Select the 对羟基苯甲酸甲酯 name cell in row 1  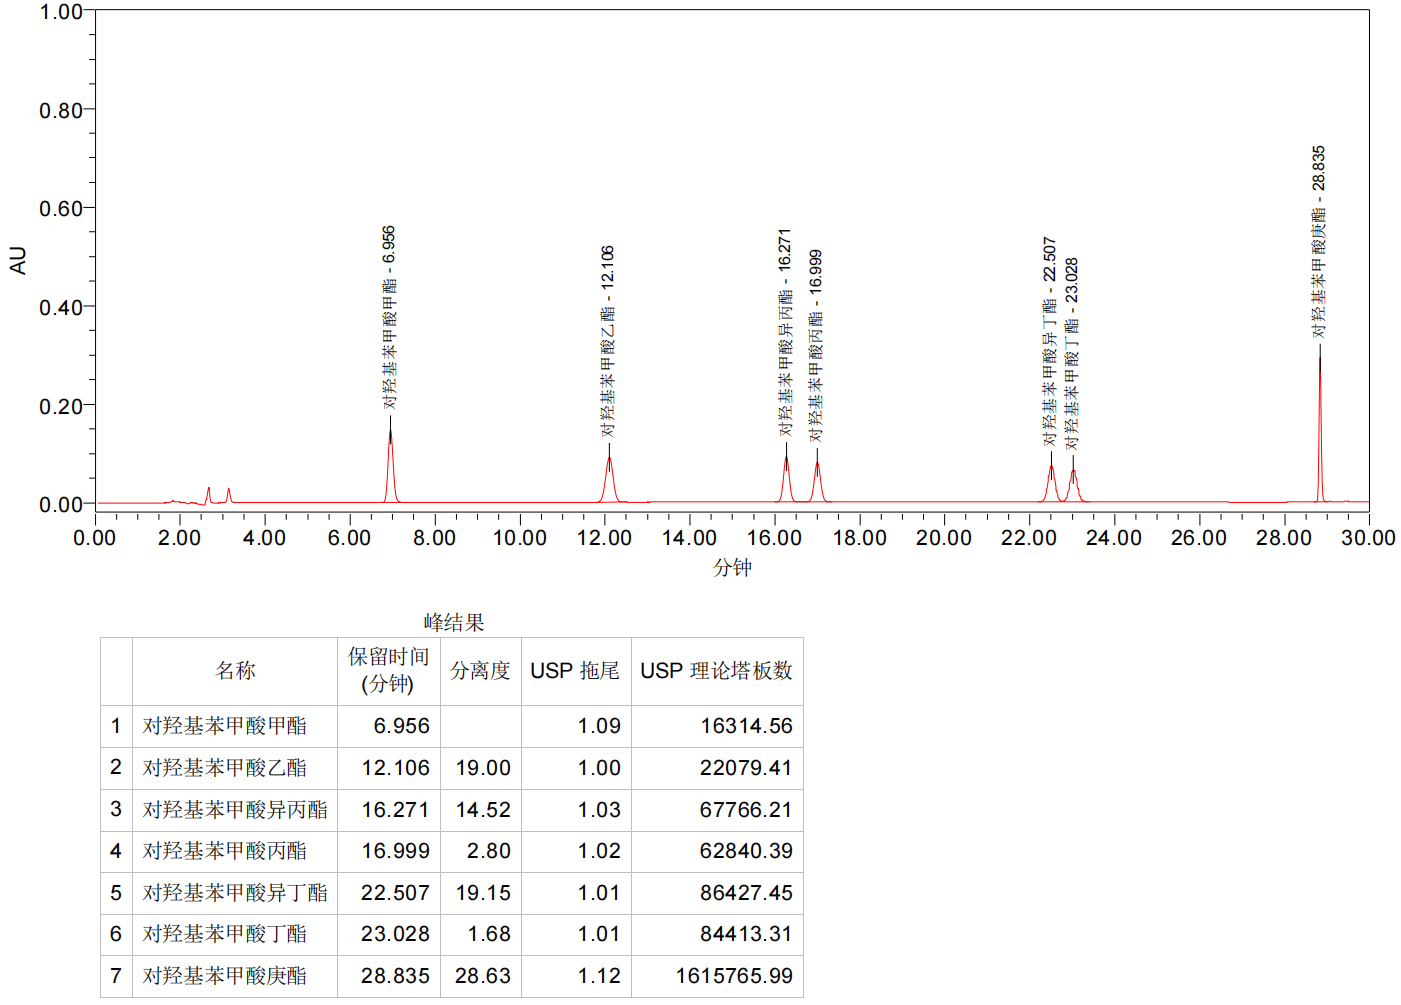[x=225, y=726]
